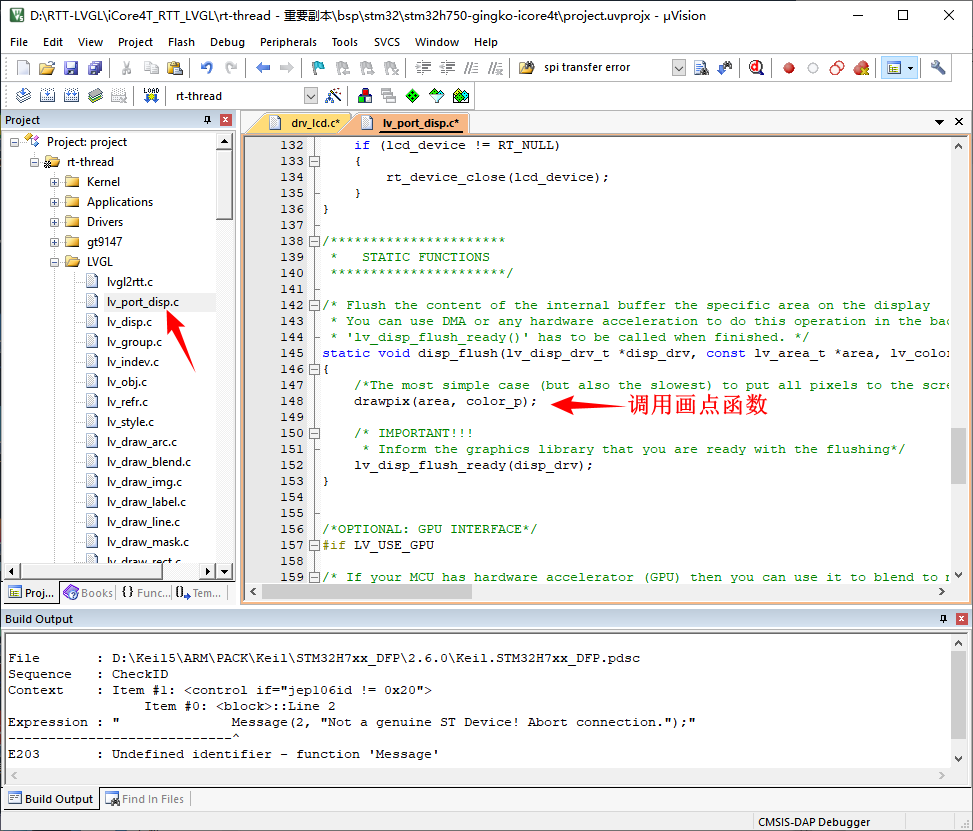973x831 pixels.
Task: Toggle bookmark with the flag icon
Action: 318,68
